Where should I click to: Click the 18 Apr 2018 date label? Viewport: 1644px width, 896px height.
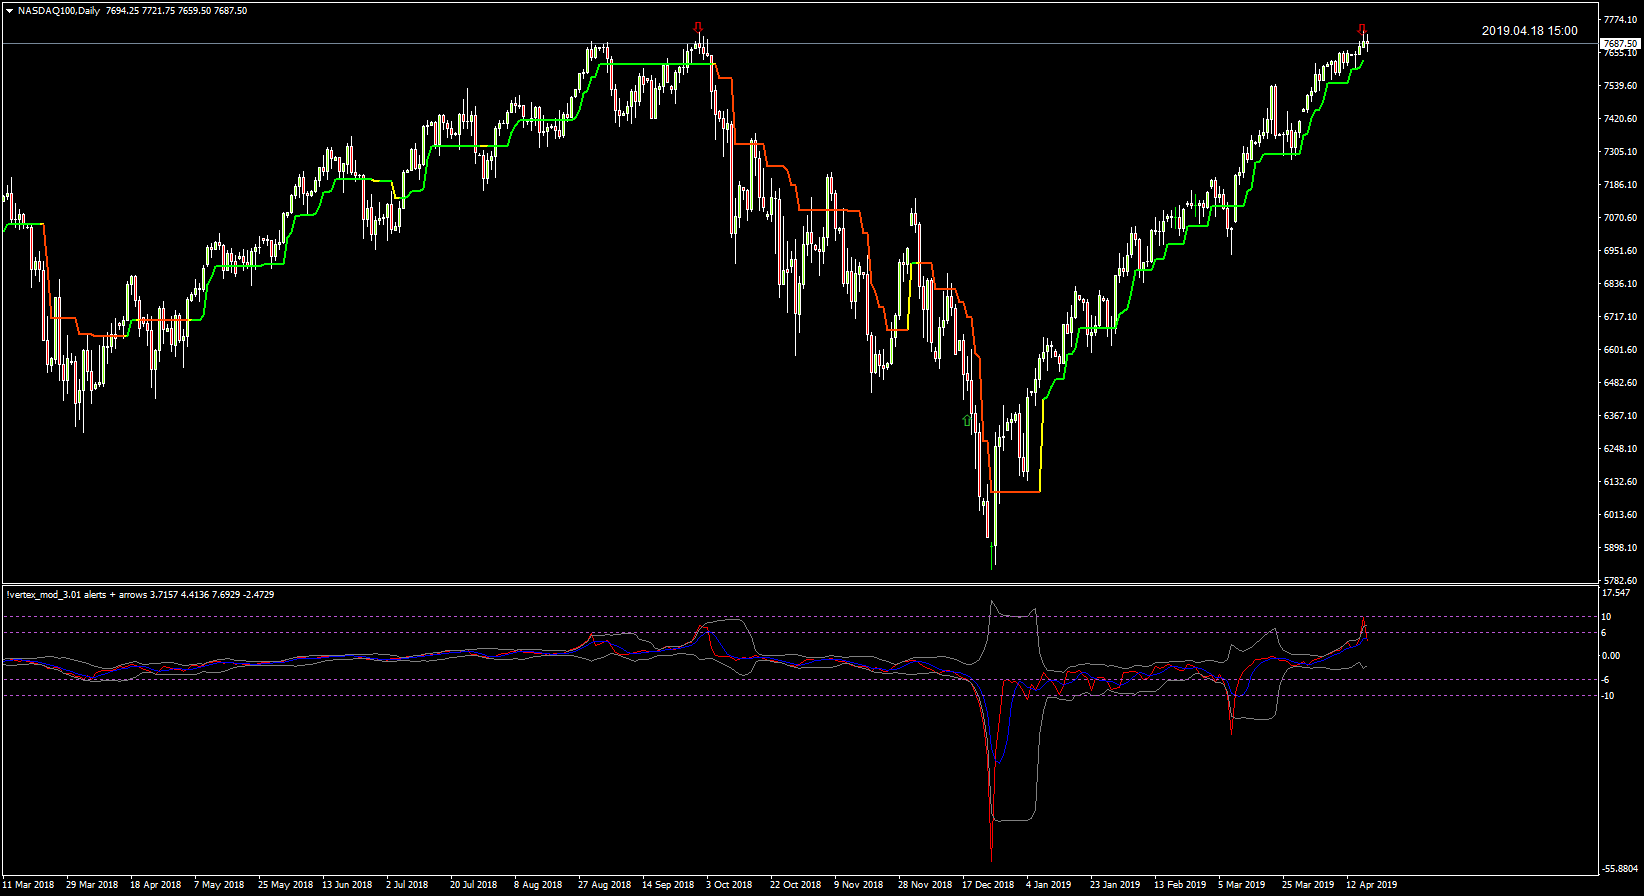tap(156, 885)
